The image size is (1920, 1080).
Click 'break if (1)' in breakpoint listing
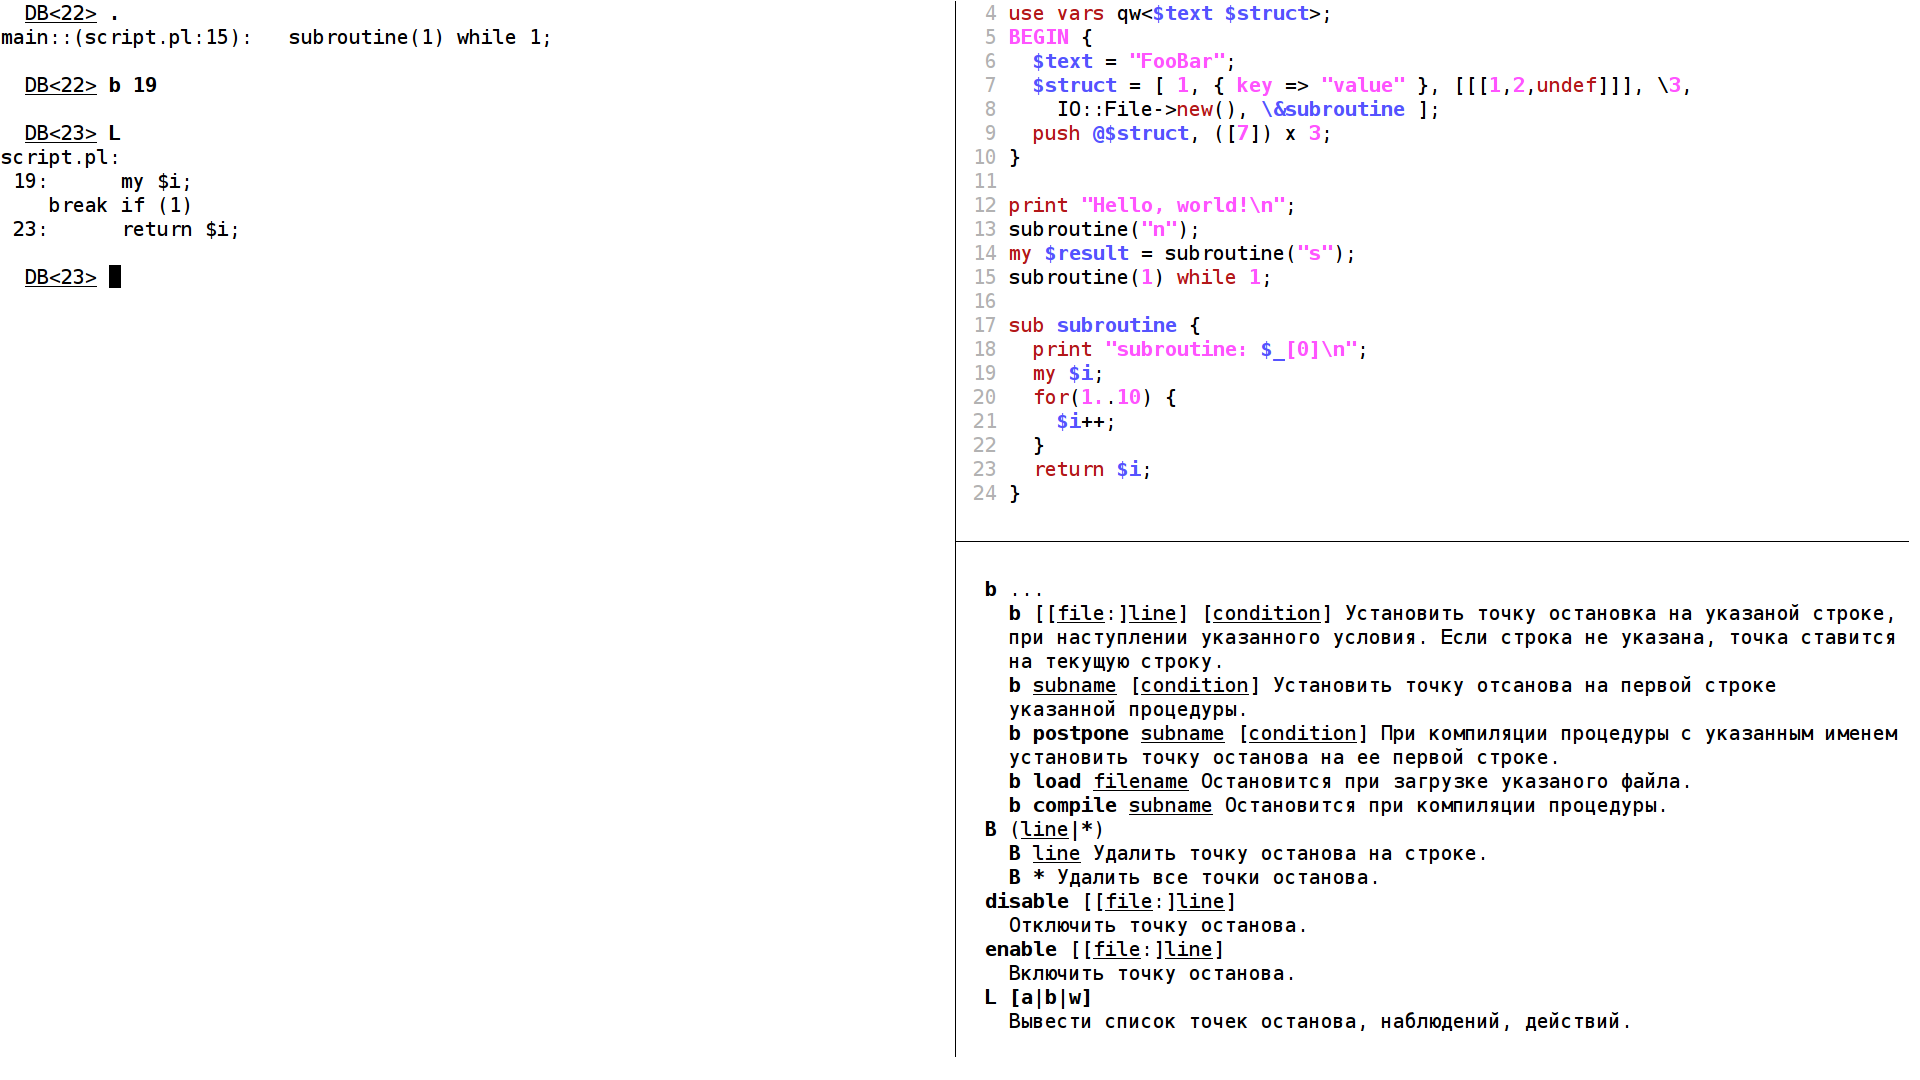pos(120,205)
